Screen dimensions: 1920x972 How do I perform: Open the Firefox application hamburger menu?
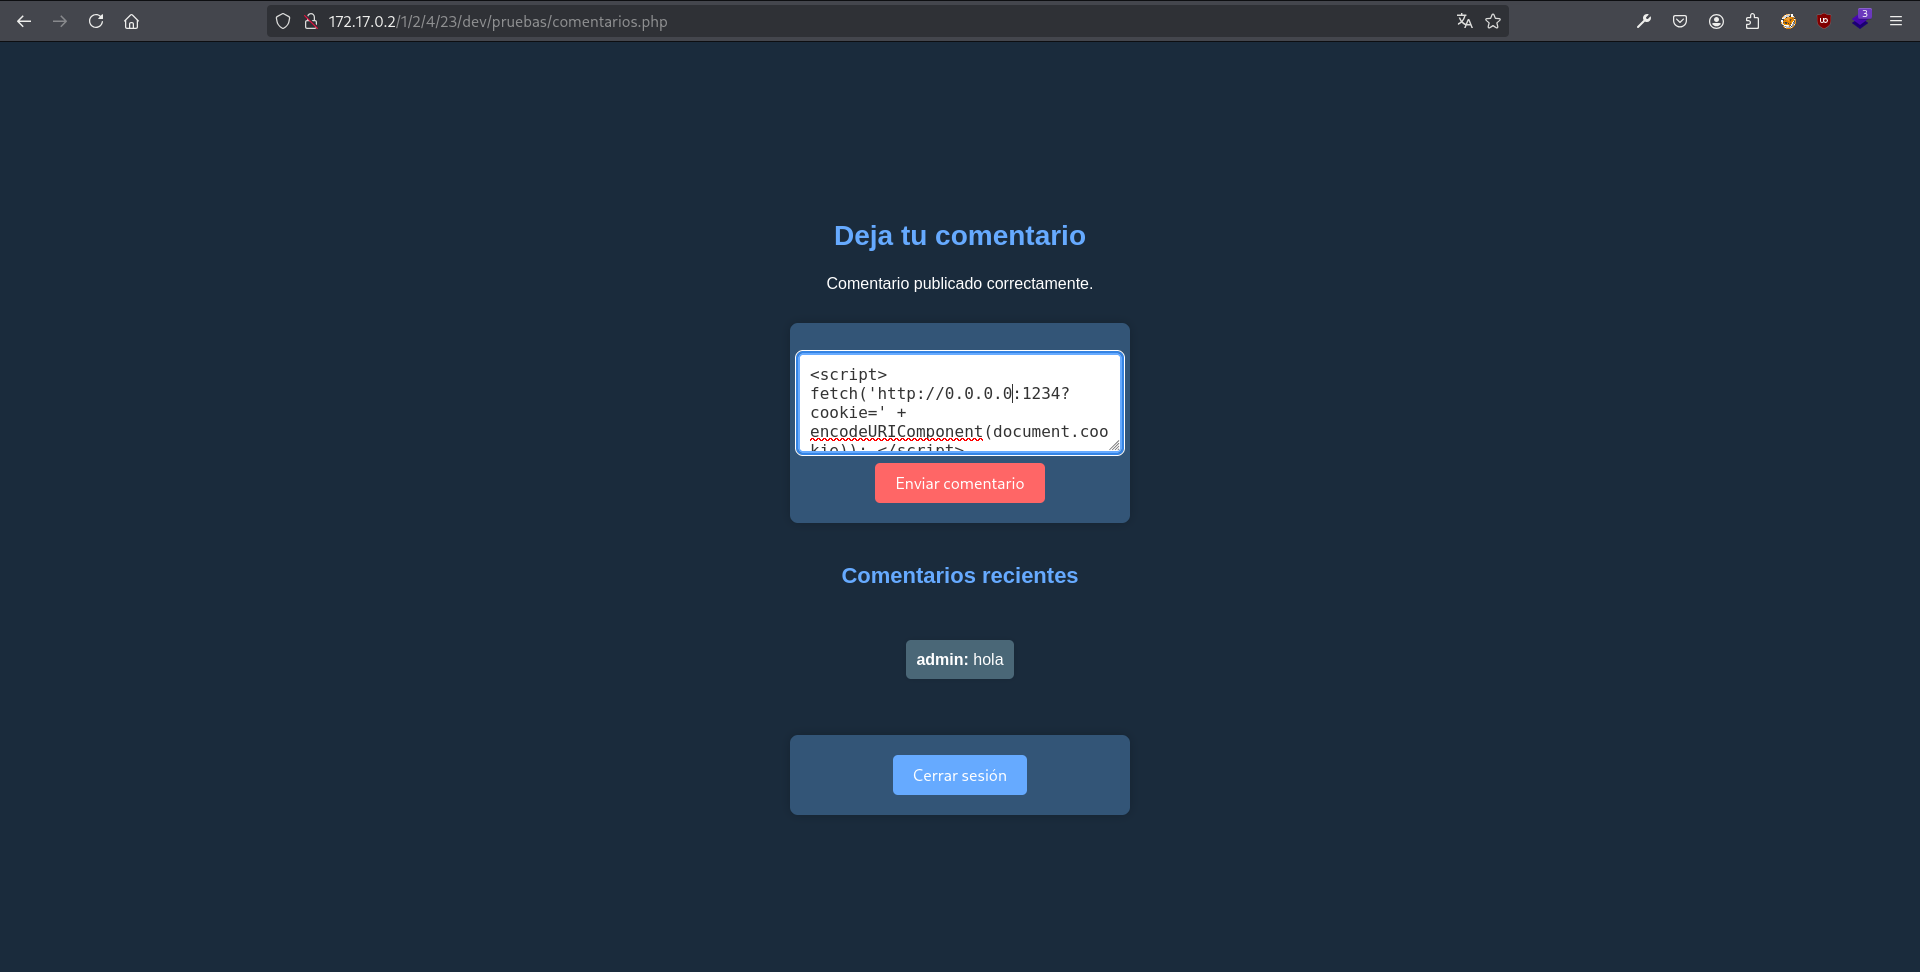(x=1896, y=21)
